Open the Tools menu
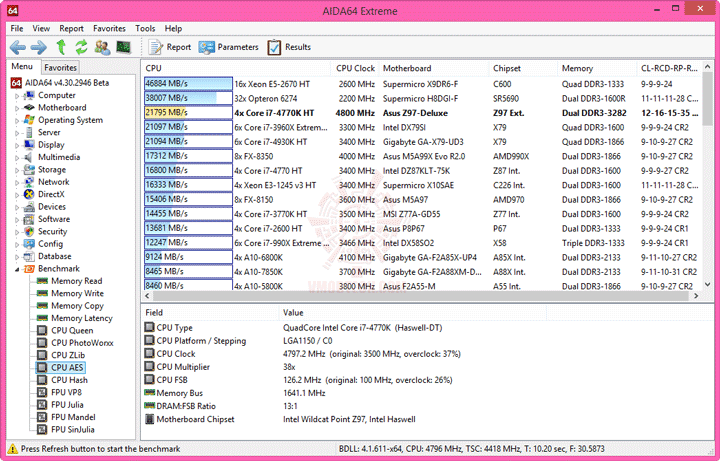The image size is (720, 461). click(x=145, y=28)
